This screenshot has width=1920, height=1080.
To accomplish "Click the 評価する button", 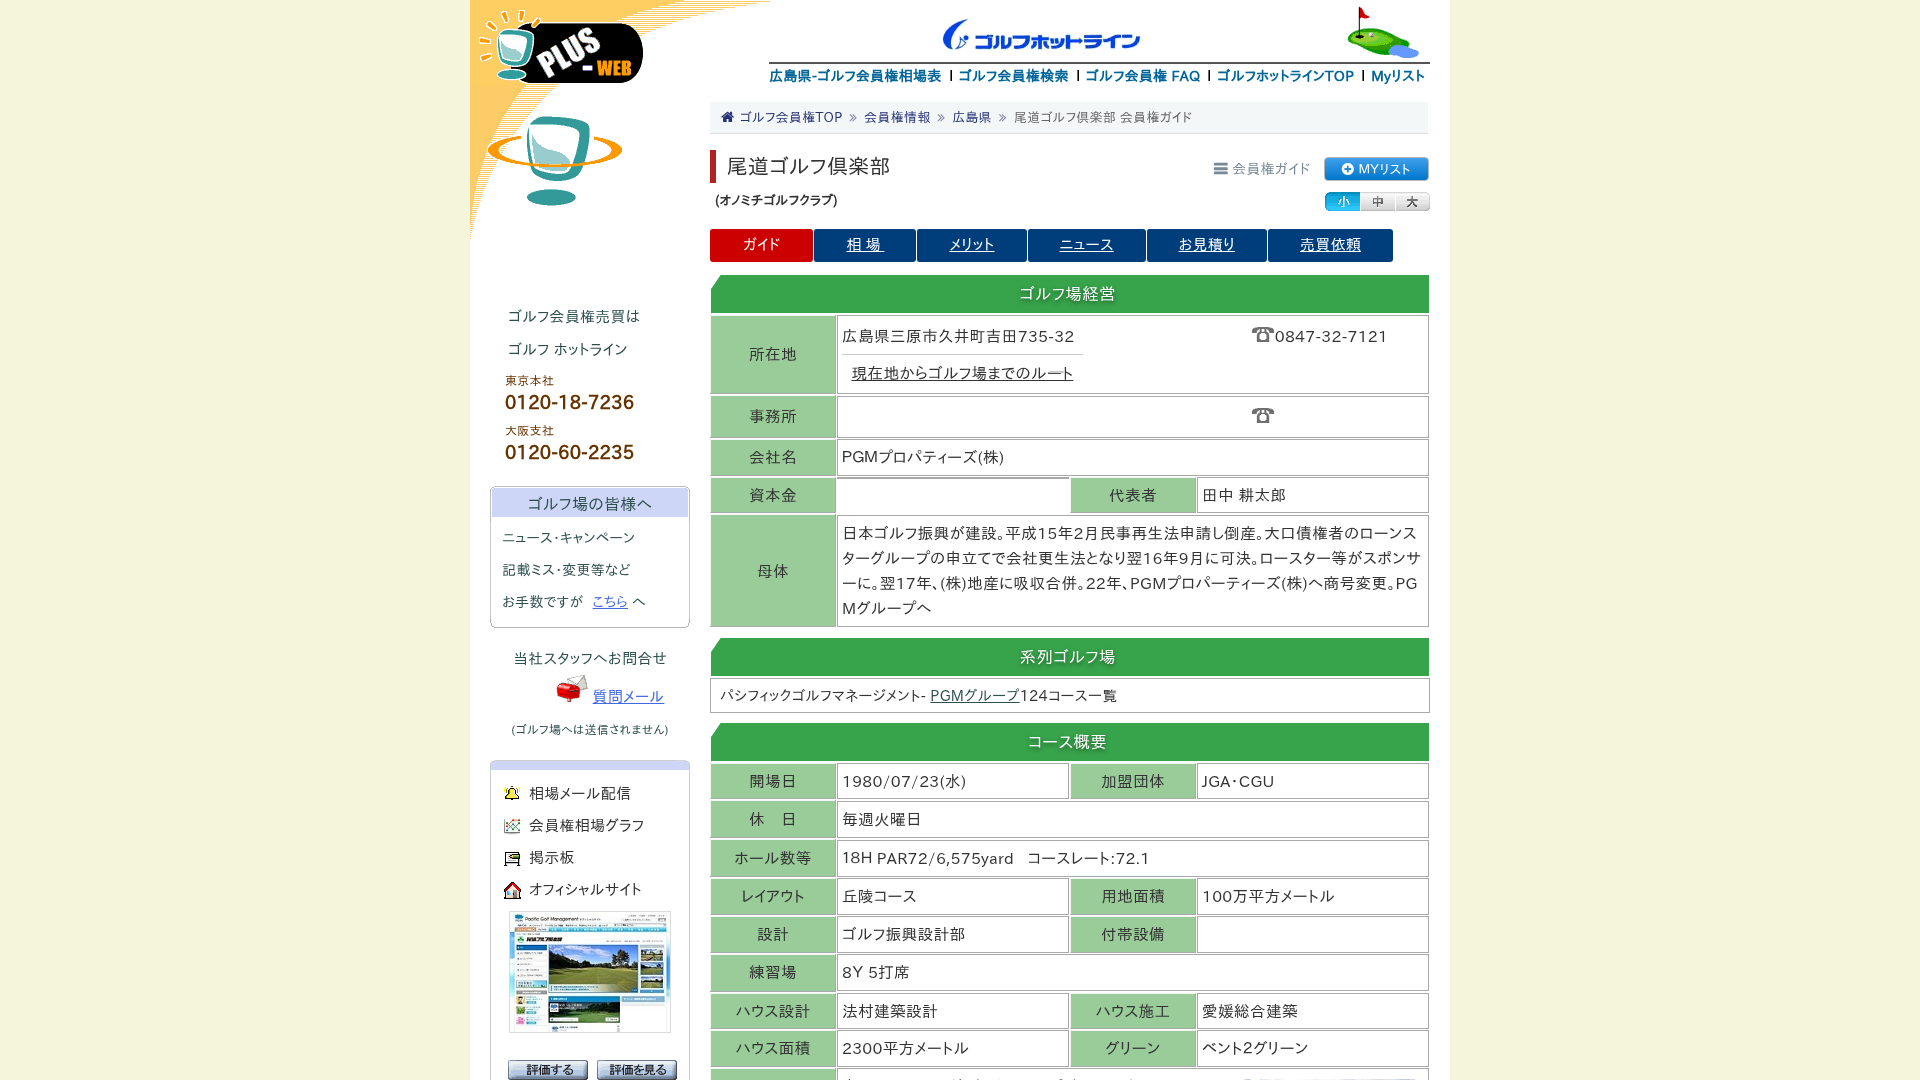I will pyautogui.click(x=548, y=1070).
